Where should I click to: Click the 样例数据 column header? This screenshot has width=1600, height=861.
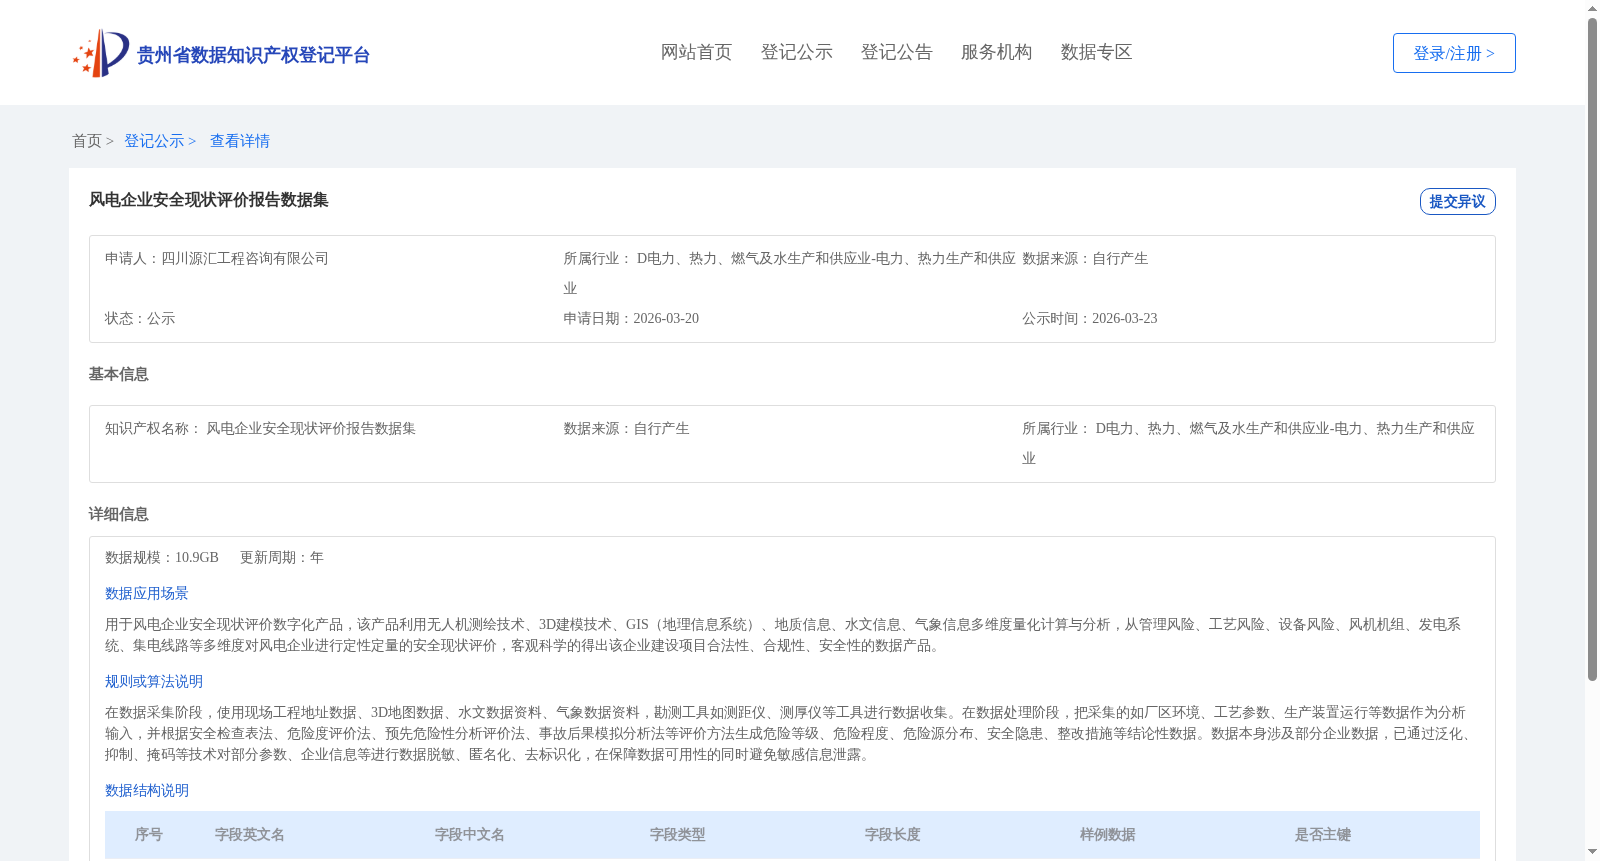pyautogui.click(x=1108, y=834)
